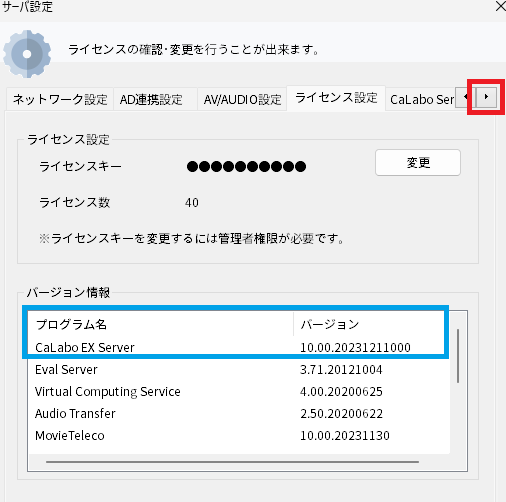Select the Virtual Computing Service row
Viewport: 506px width, 502px height.
(239, 391)
